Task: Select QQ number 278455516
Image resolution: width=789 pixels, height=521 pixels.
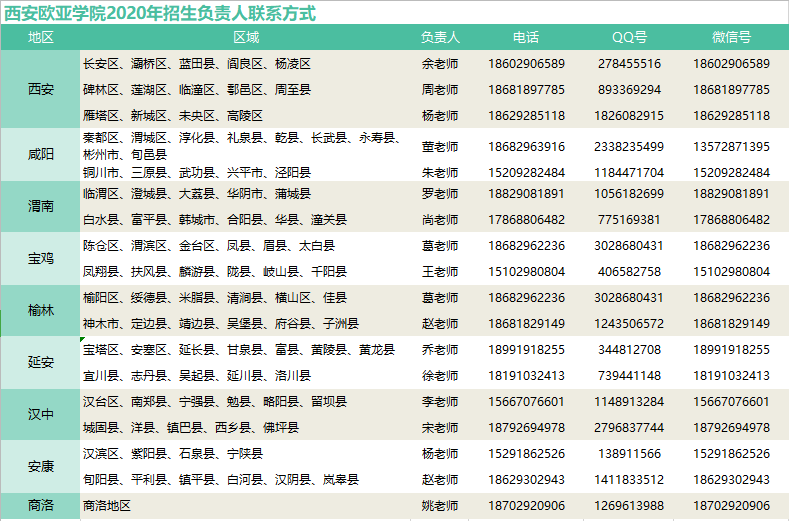Action: 629,64
